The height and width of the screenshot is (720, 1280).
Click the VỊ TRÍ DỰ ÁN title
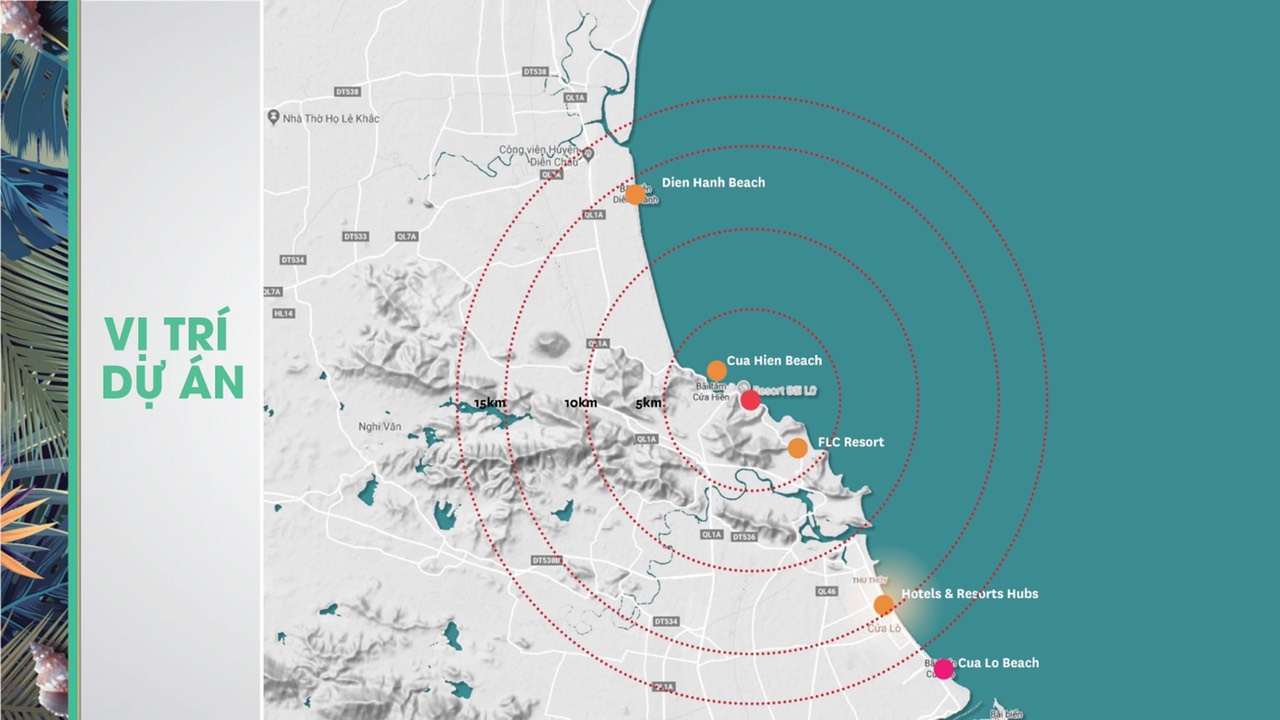click(173, 357)
